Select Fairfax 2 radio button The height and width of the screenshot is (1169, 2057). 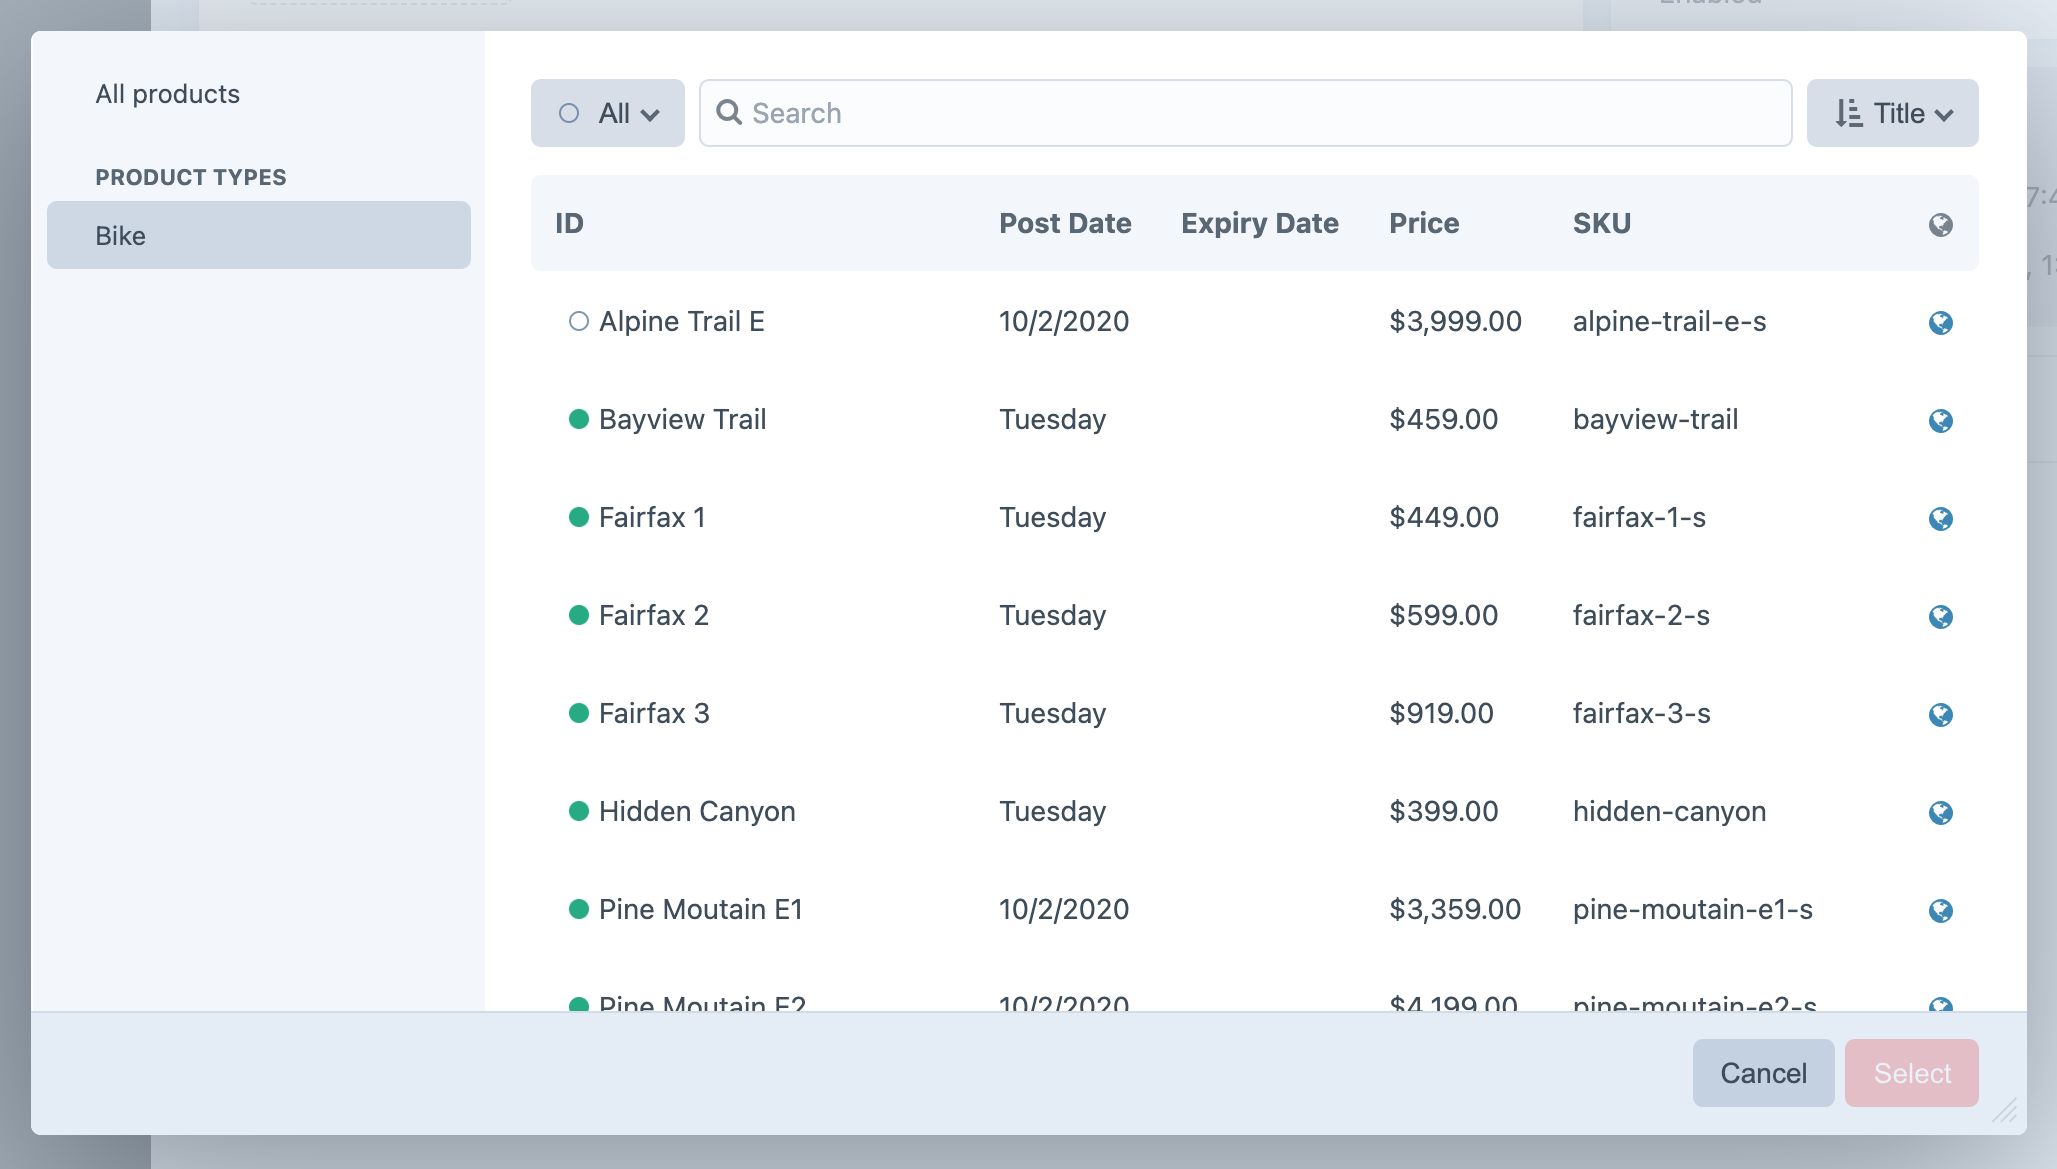574,615
